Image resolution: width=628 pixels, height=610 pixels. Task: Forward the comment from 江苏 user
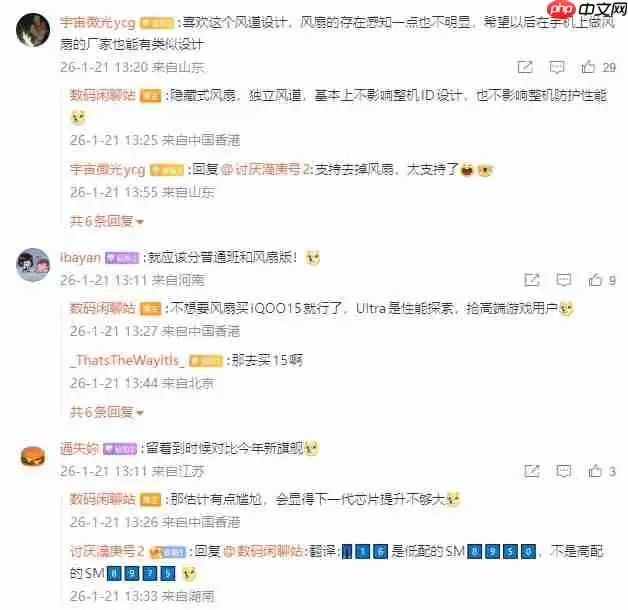pyautogui.click(x=532, y=471)
